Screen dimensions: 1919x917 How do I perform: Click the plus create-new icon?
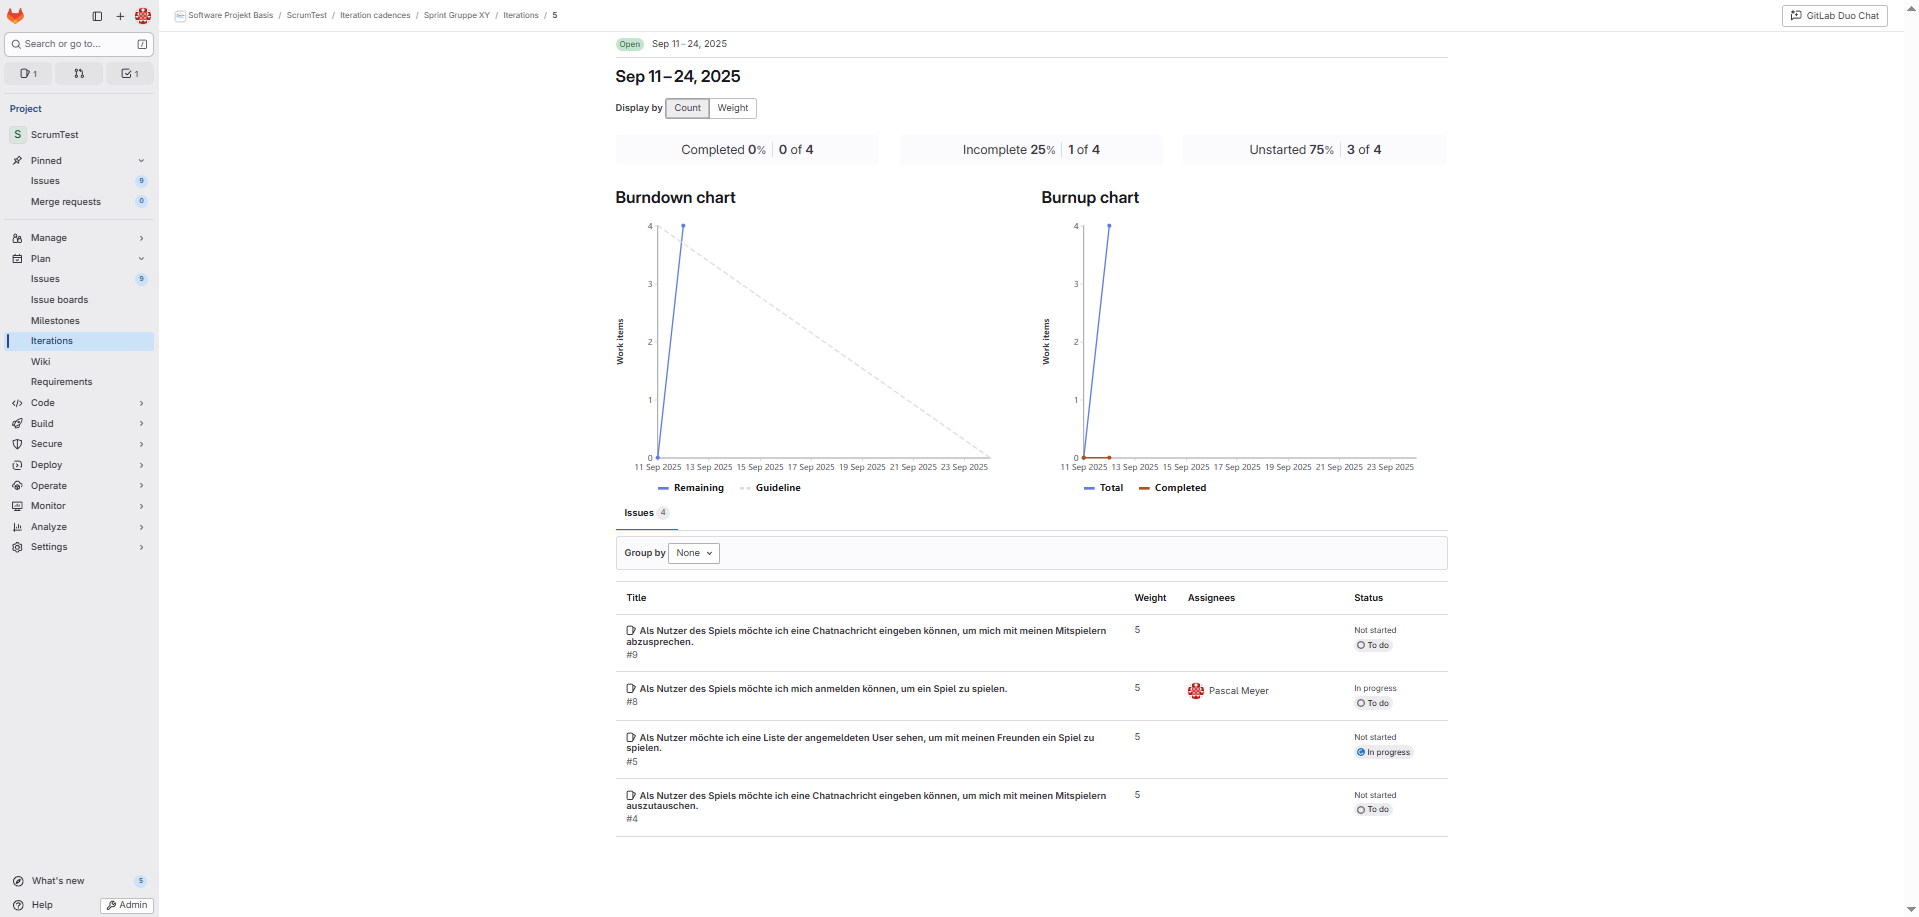pyautogui.click(x=120, y=16)
